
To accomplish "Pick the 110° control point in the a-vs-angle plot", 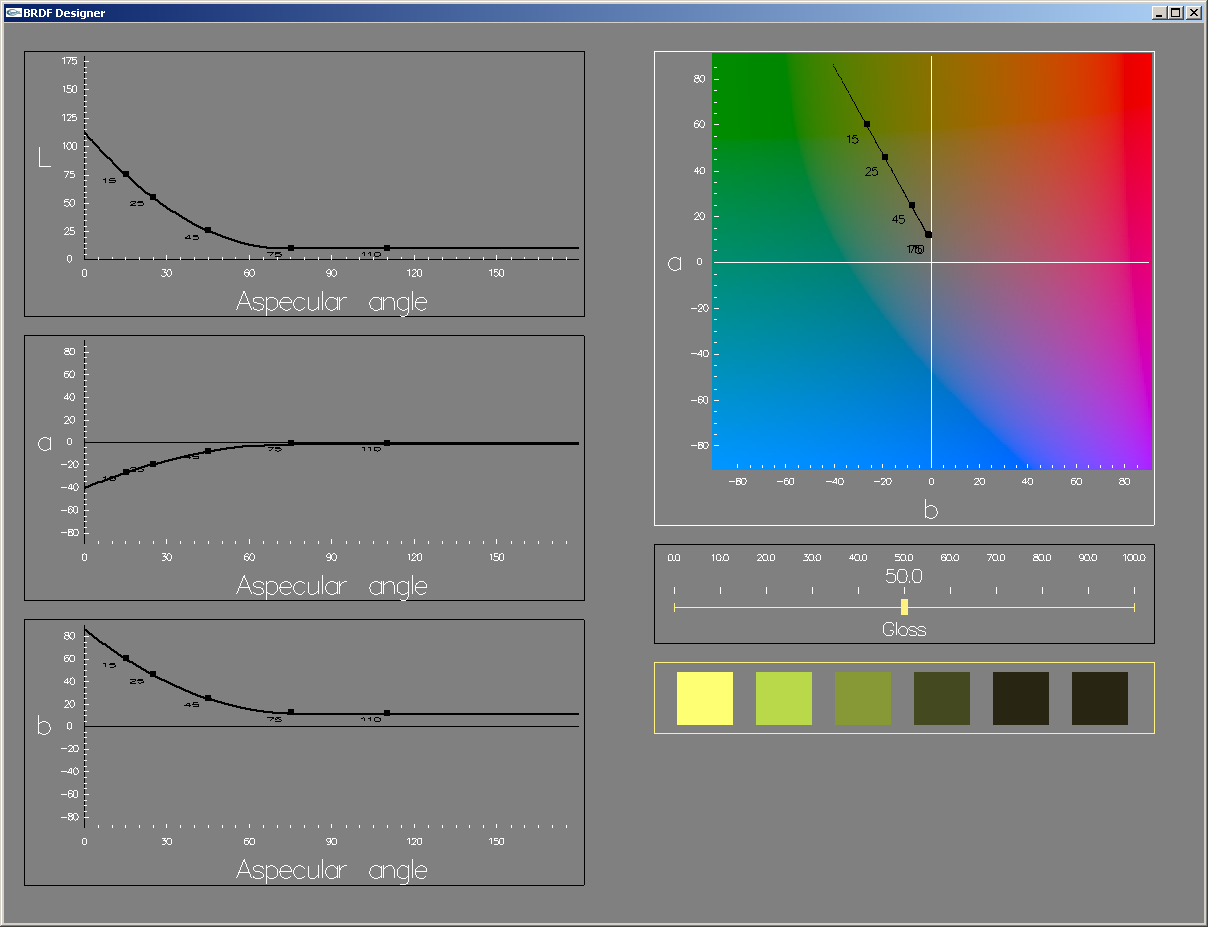I will click(x=387, y=443).
